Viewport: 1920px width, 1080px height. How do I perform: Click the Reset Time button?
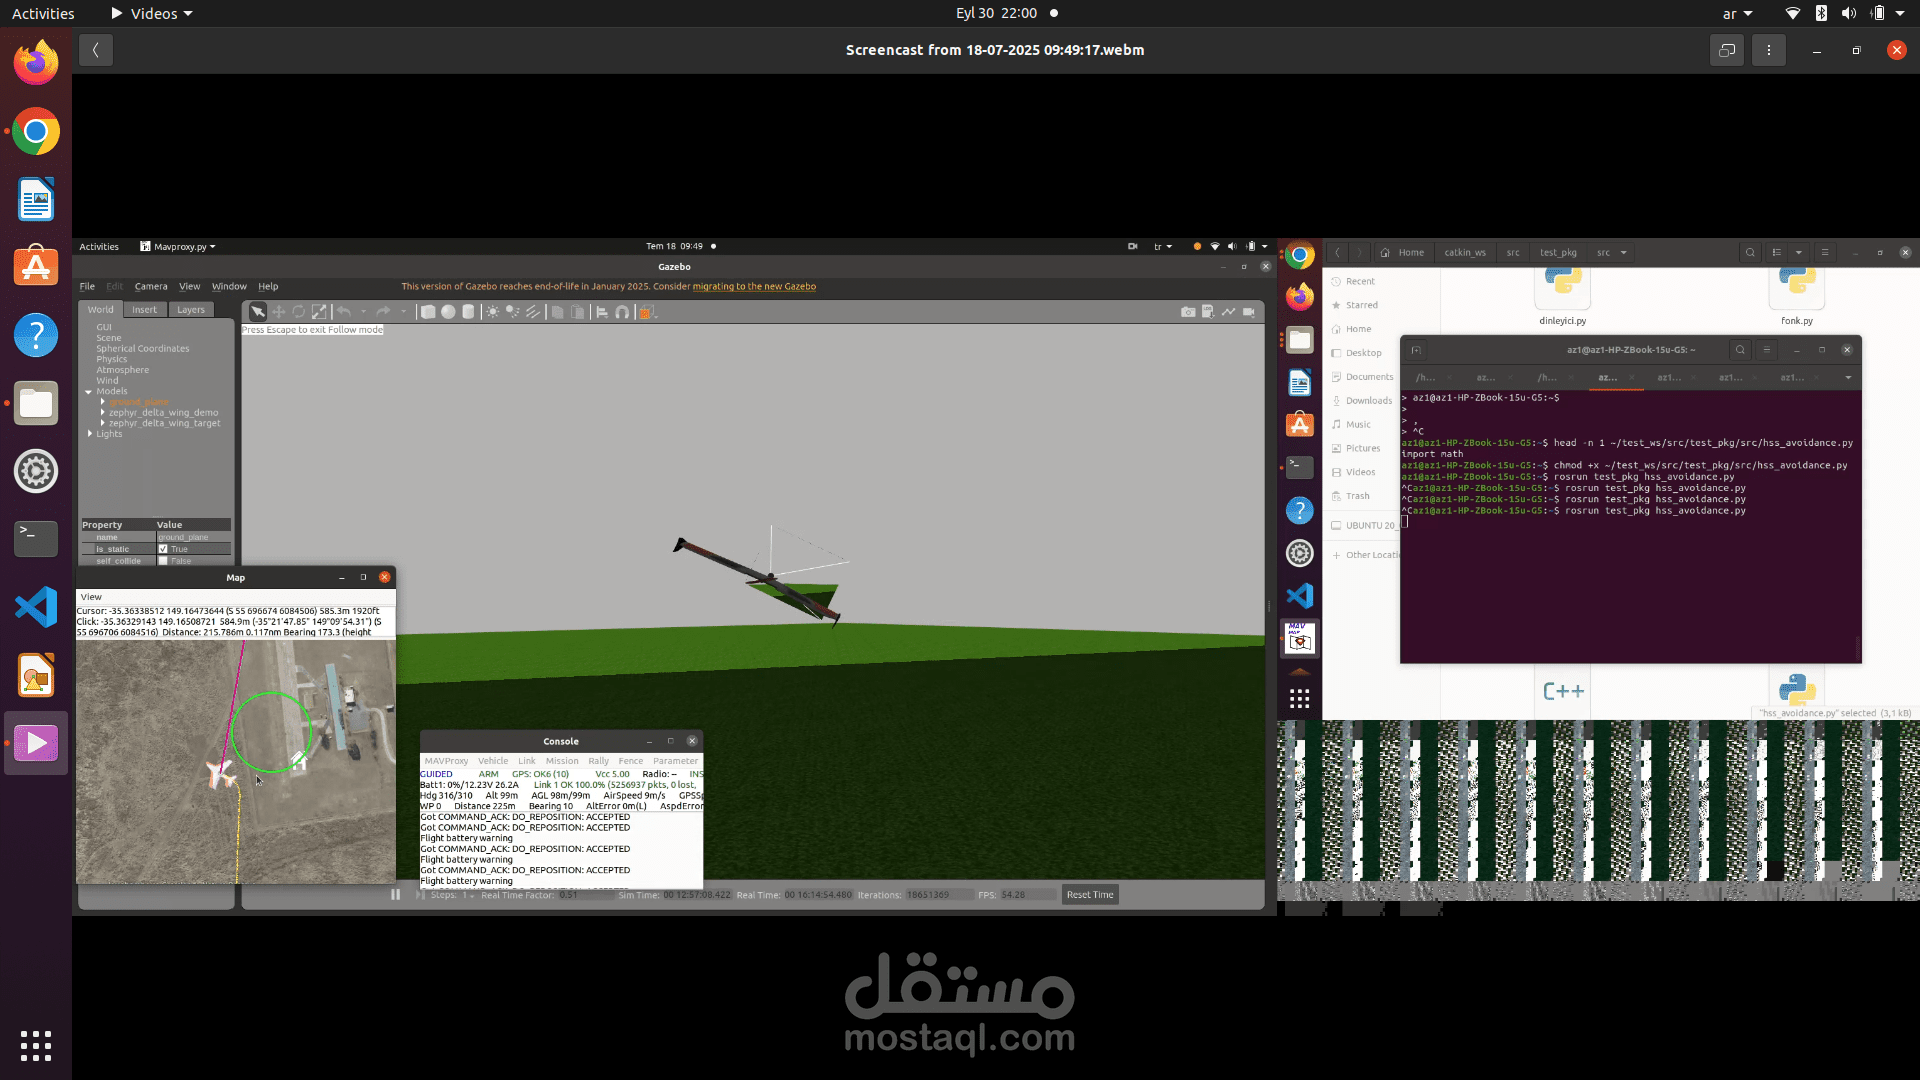(x=1090, y=895)
